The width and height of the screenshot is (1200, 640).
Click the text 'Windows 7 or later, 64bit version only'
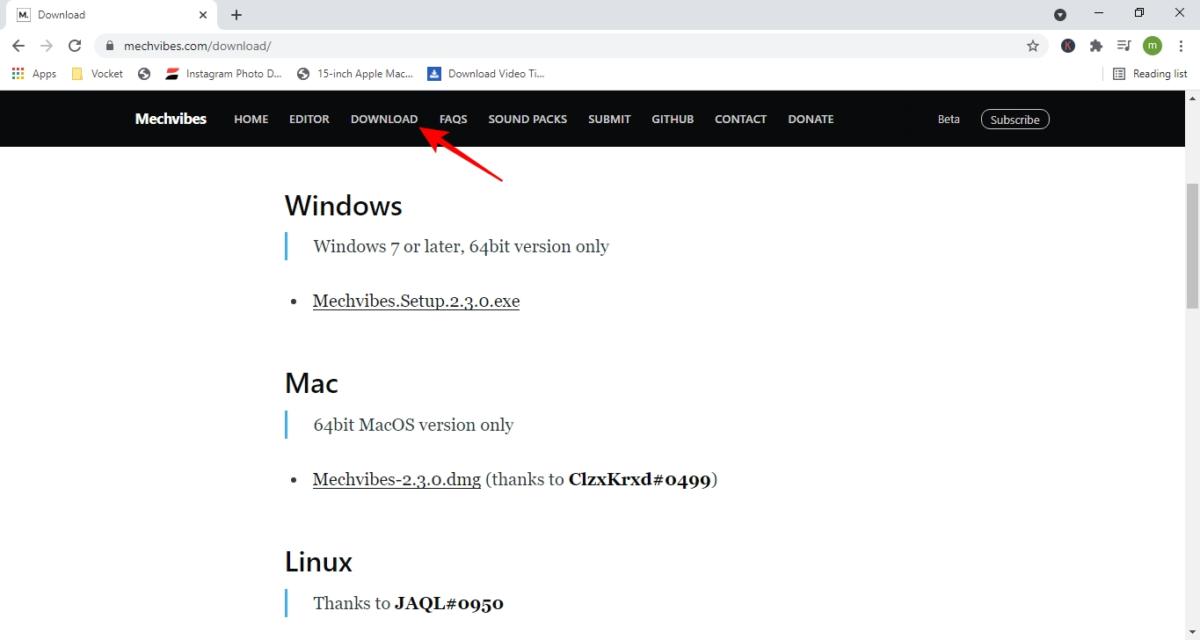[x=461, y=246]
